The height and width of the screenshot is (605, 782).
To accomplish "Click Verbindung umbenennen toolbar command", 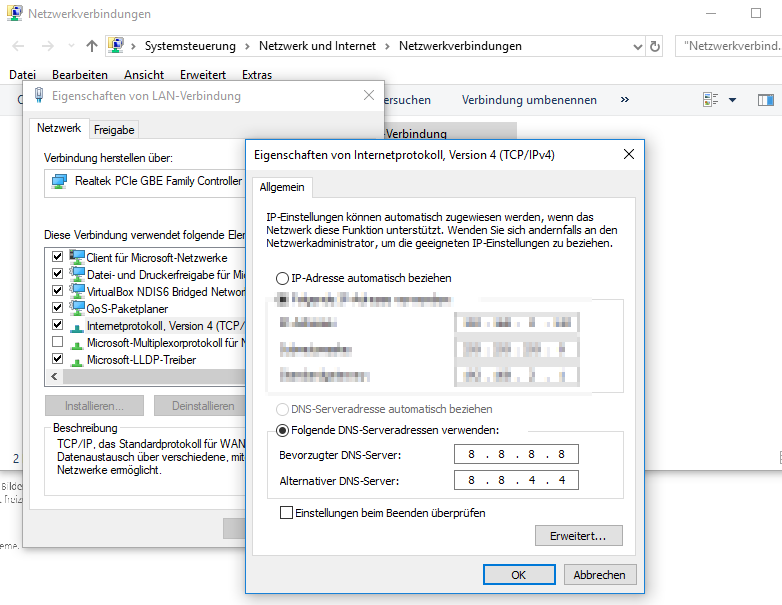I will click(529, 100).
